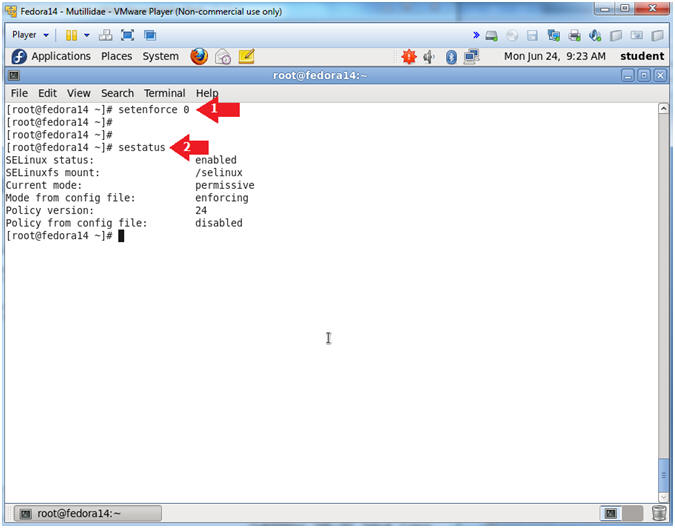Click the 'Policy version:' label
The width and height of the screenshot is (675, 528).
(x=50, y=210)
